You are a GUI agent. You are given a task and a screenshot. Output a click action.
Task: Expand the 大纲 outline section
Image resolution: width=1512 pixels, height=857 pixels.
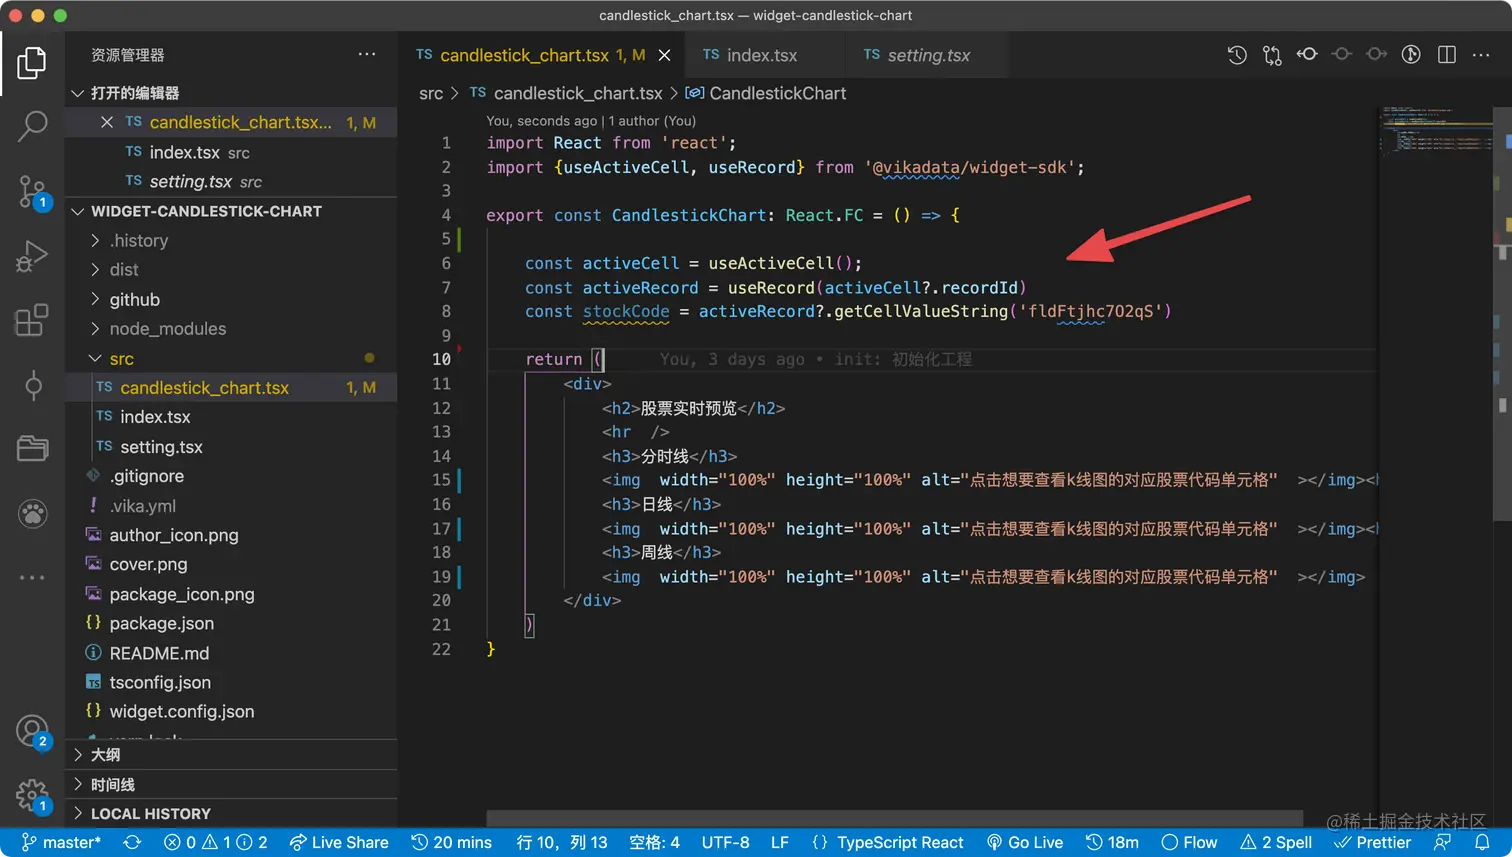coord(231,754)
